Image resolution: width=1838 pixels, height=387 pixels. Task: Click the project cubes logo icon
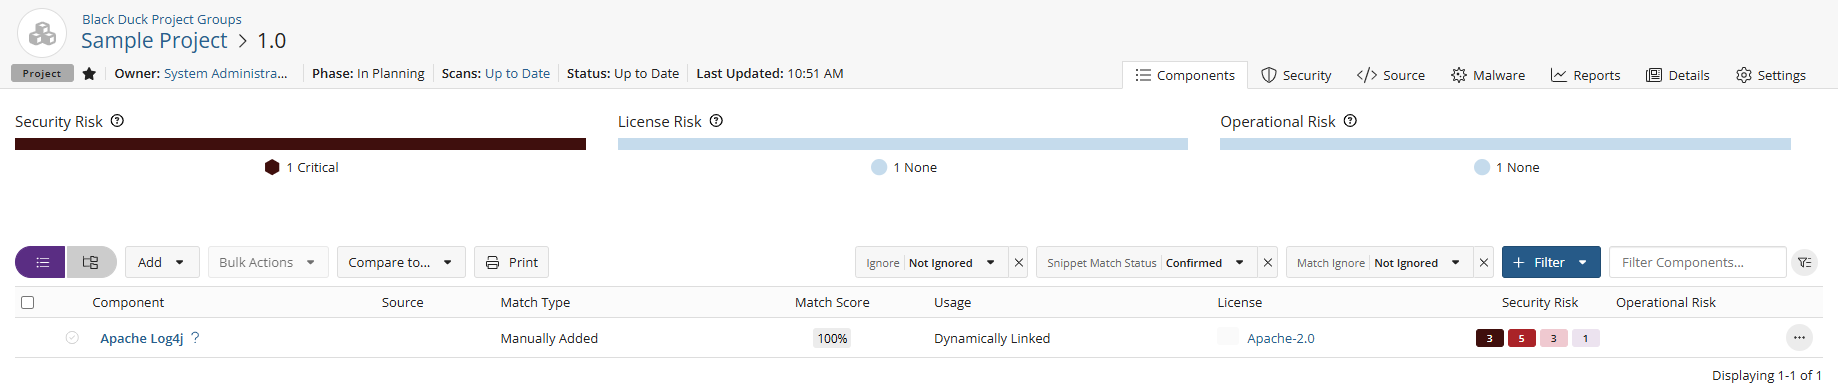click(42, 34)
